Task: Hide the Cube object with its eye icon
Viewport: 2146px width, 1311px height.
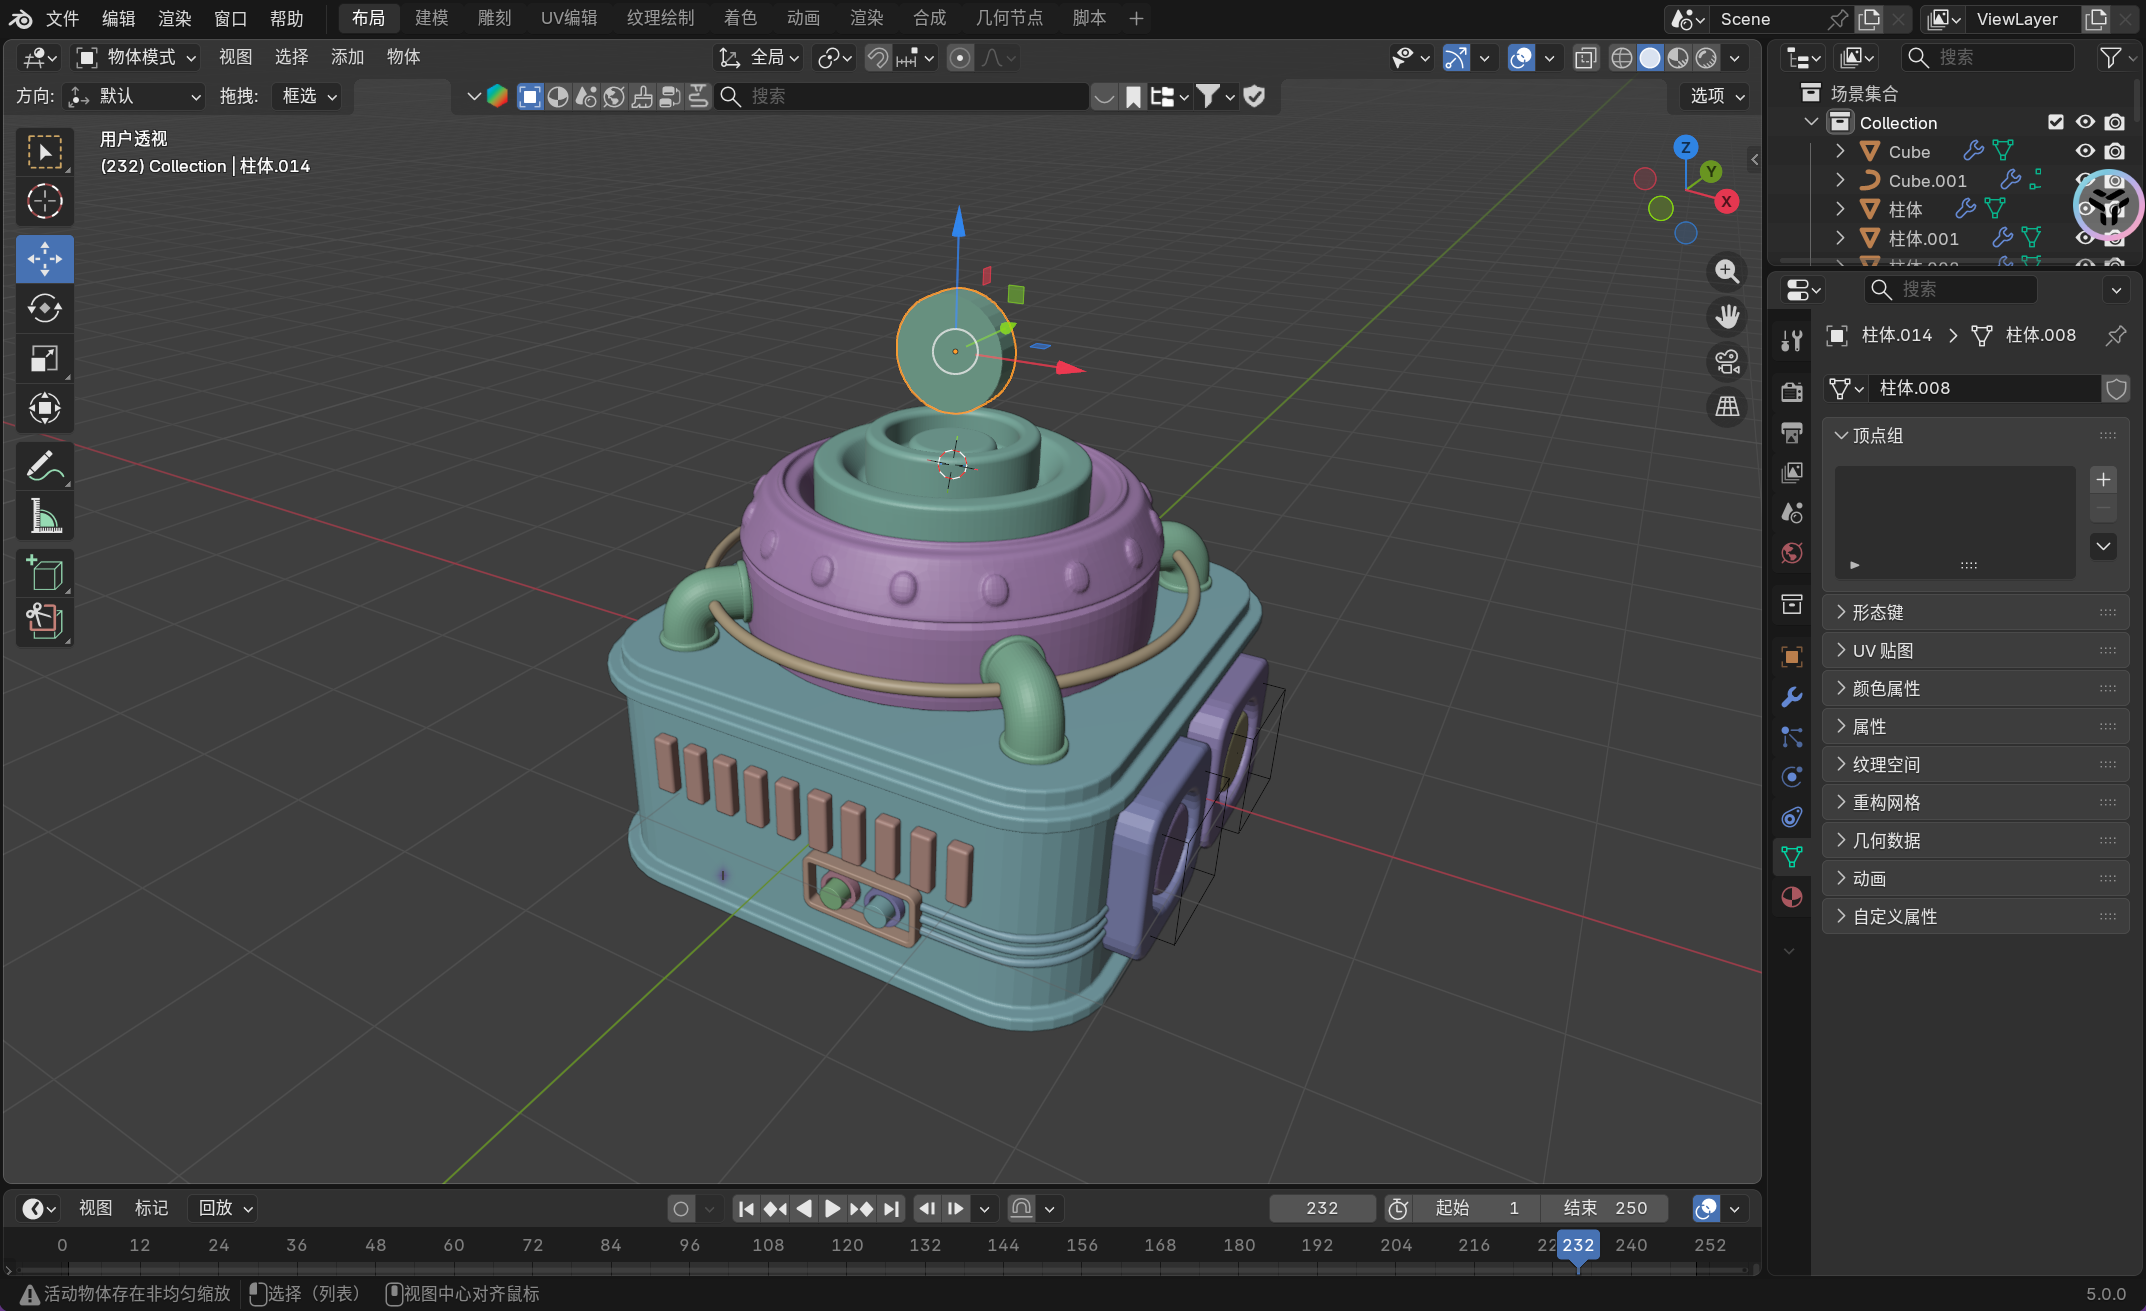Action: [2085, 151]
